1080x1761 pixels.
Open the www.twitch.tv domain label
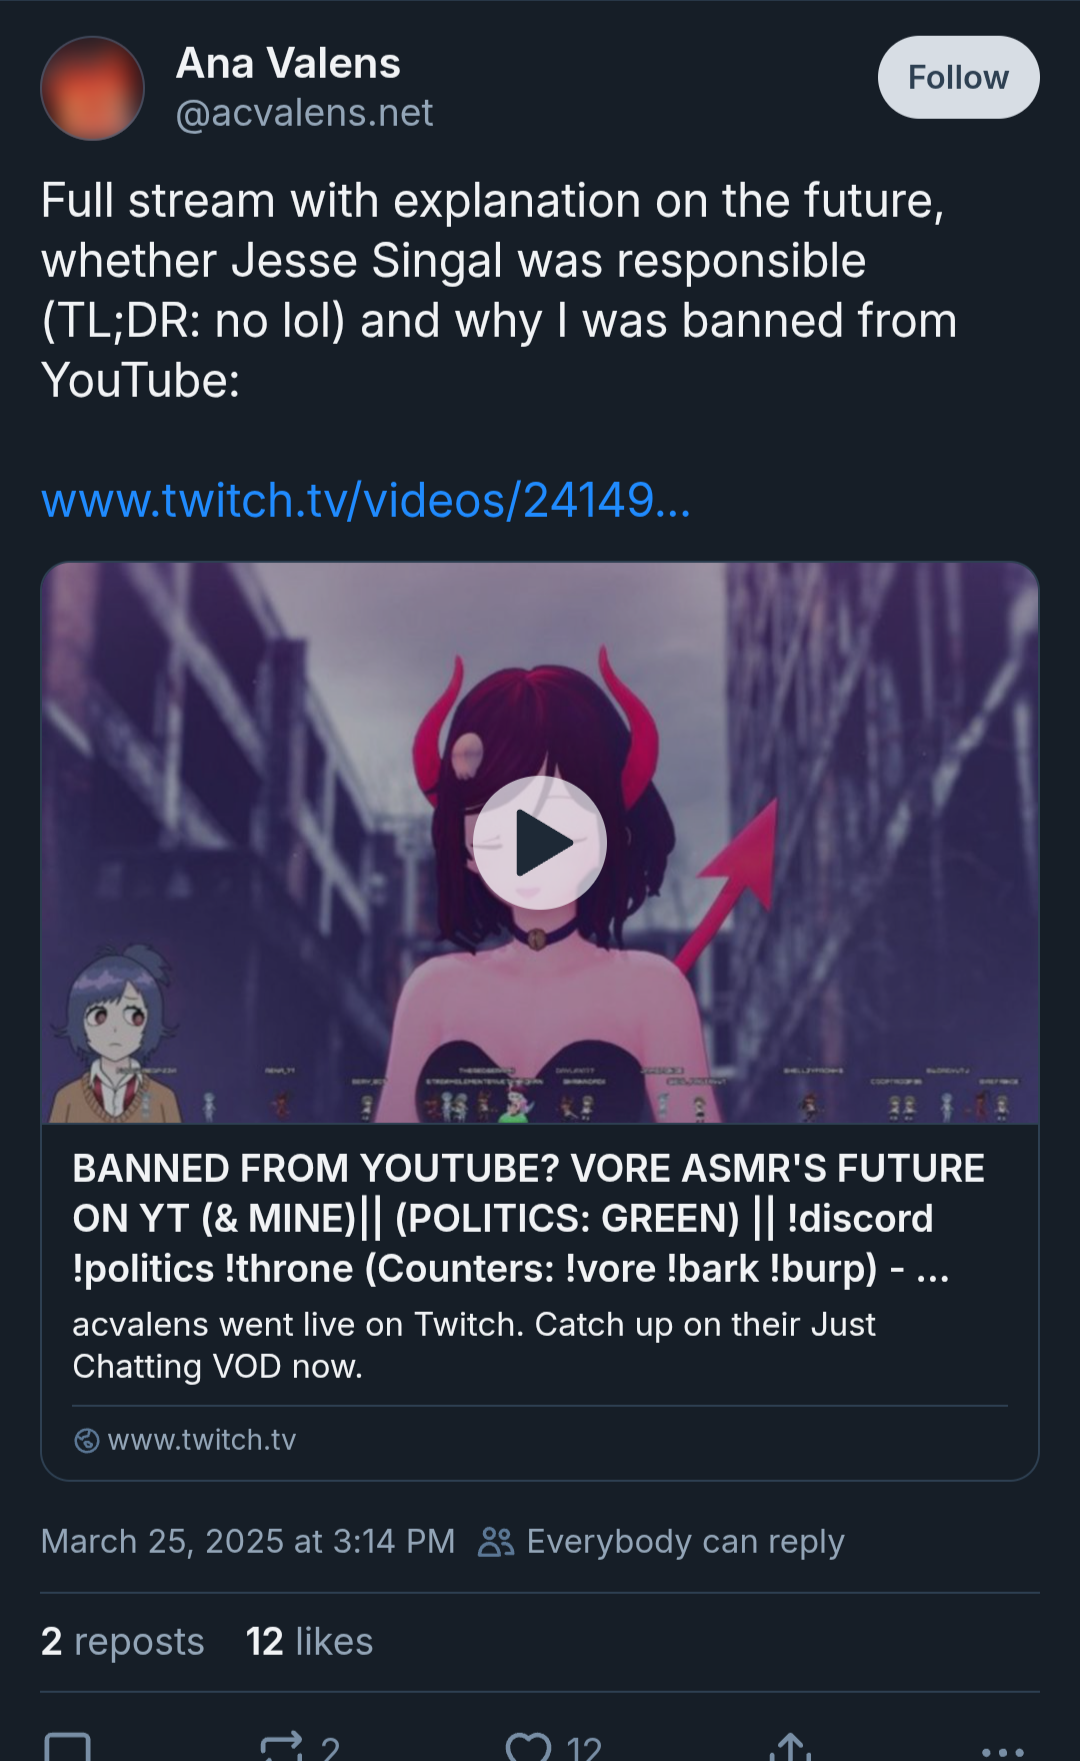[x=202, y=1440]
